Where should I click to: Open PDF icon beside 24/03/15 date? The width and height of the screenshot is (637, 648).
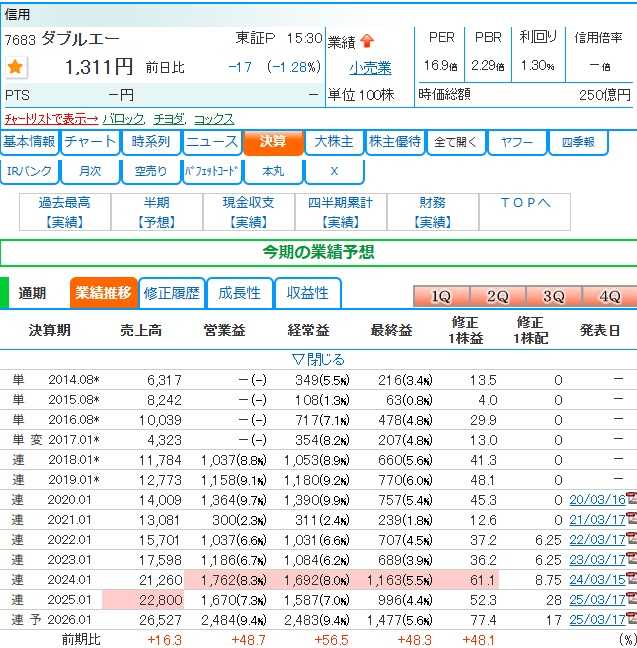point(631,579)
